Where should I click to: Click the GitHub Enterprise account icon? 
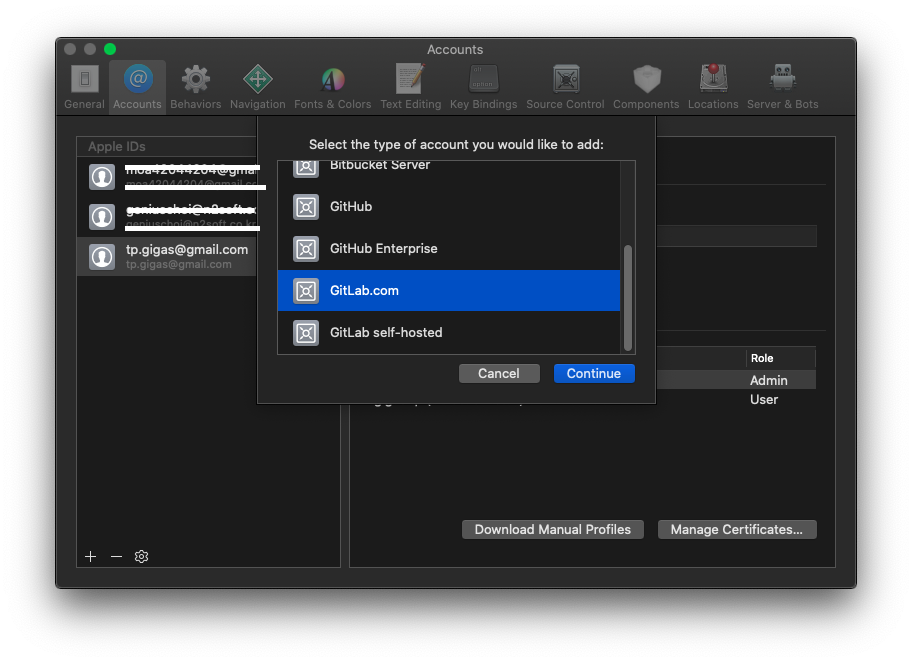tap(306, 249)
